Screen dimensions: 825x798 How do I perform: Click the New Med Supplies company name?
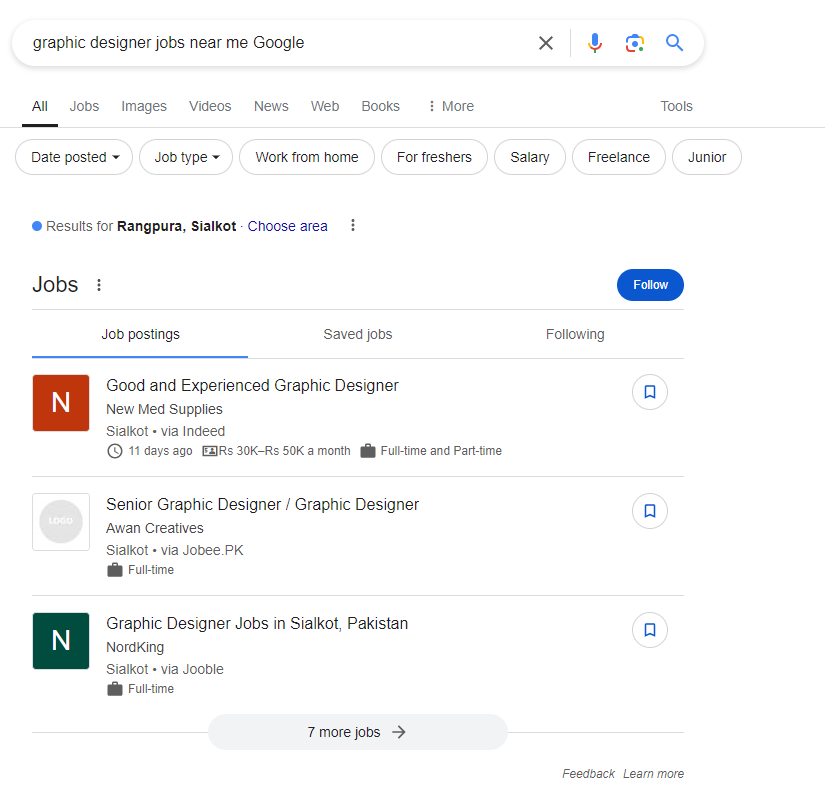(164, 409)
